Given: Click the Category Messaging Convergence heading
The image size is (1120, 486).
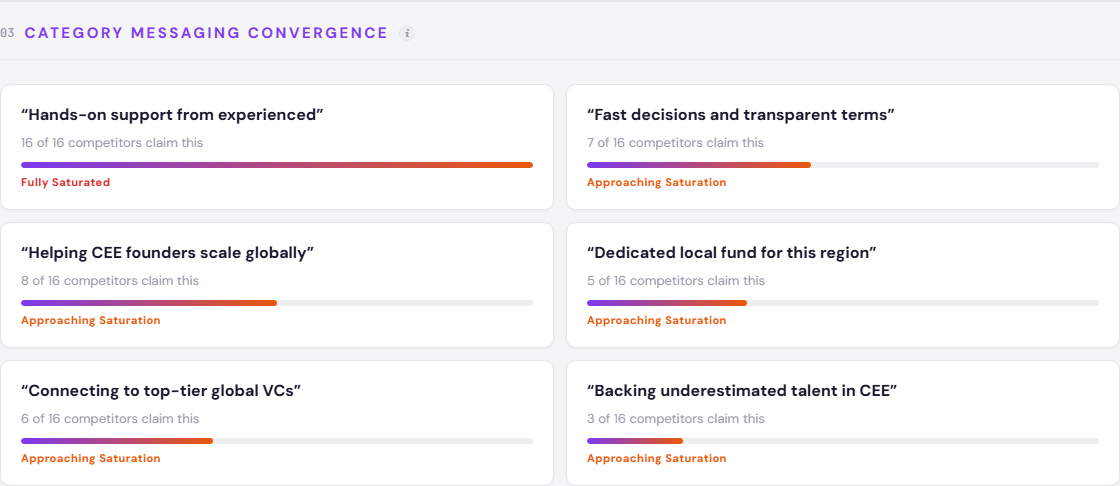Looking at the screenshot, I should pyautogui.click(x=206, y=33).
